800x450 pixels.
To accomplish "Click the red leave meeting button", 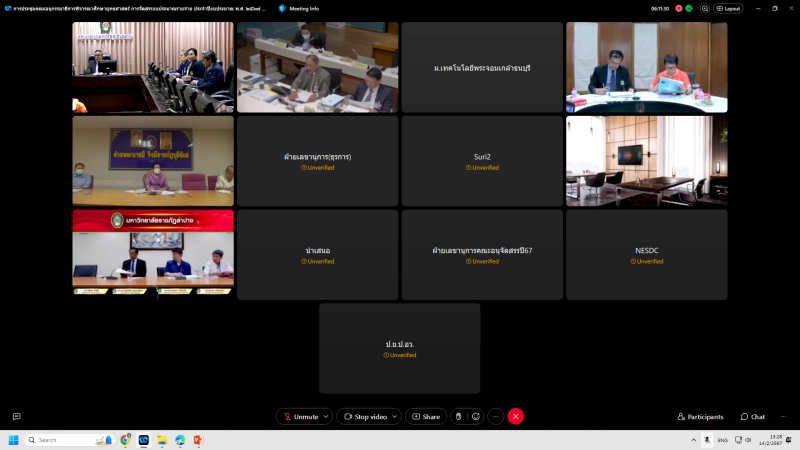I will (516, 416).
